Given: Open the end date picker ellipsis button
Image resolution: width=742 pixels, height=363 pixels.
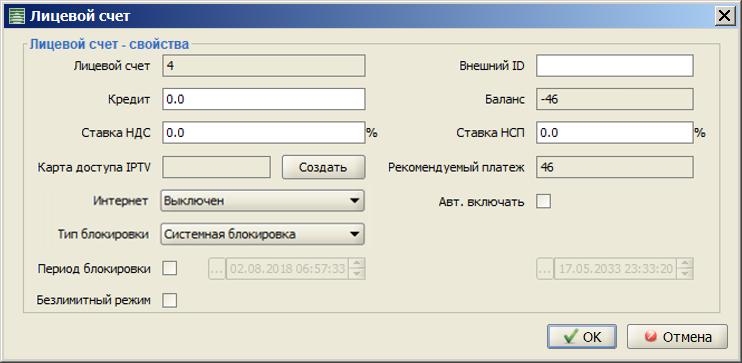Looking at the screenshot, I should (x=545, y=269).
